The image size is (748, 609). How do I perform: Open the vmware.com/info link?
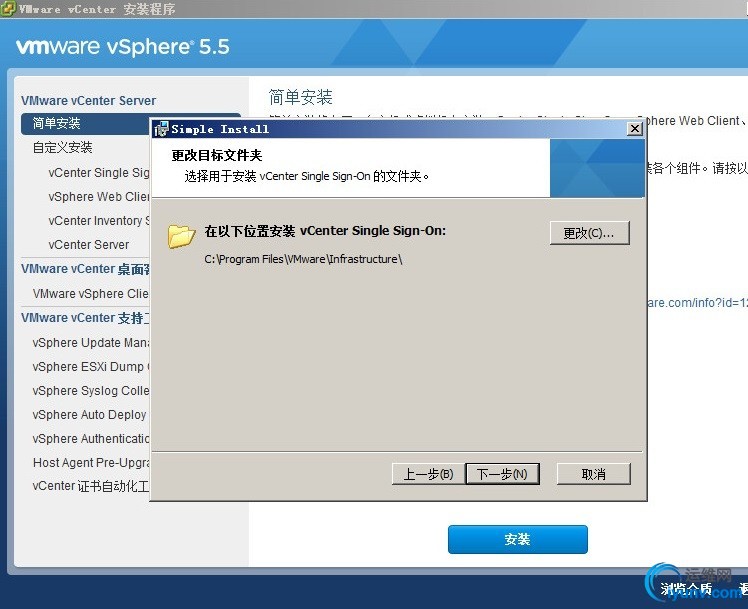coord(697,303)
